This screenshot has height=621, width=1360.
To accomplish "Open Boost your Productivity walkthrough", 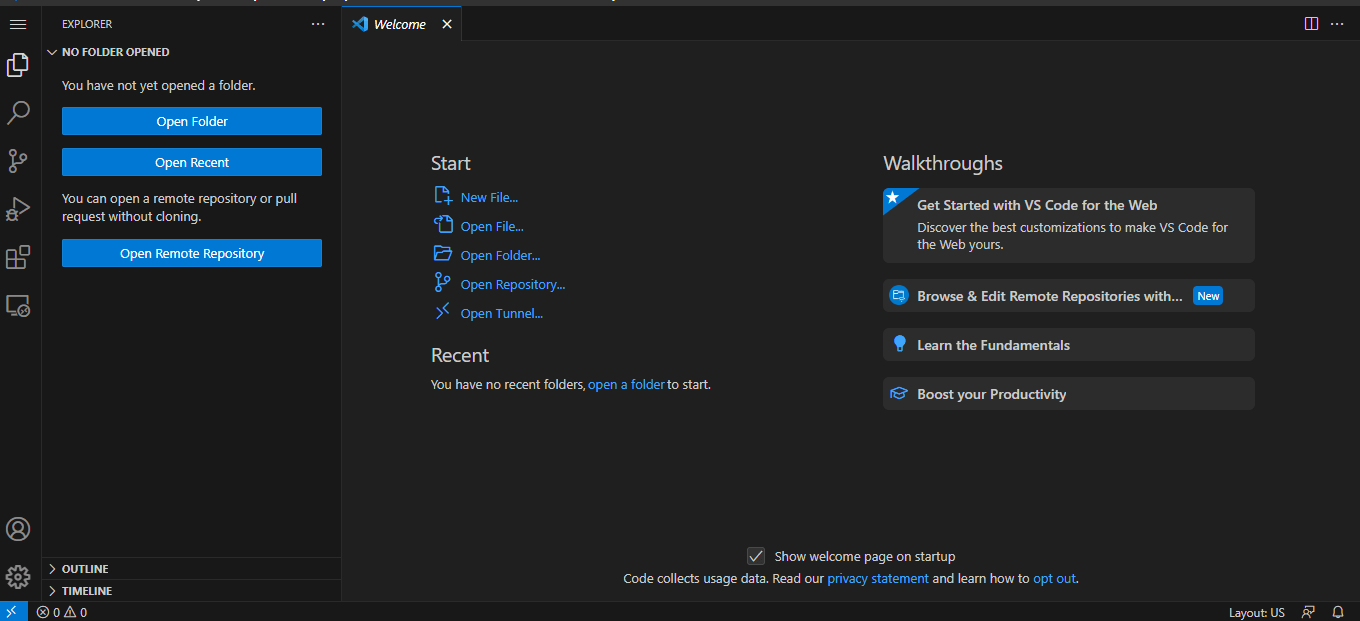I will (1068, 394).
